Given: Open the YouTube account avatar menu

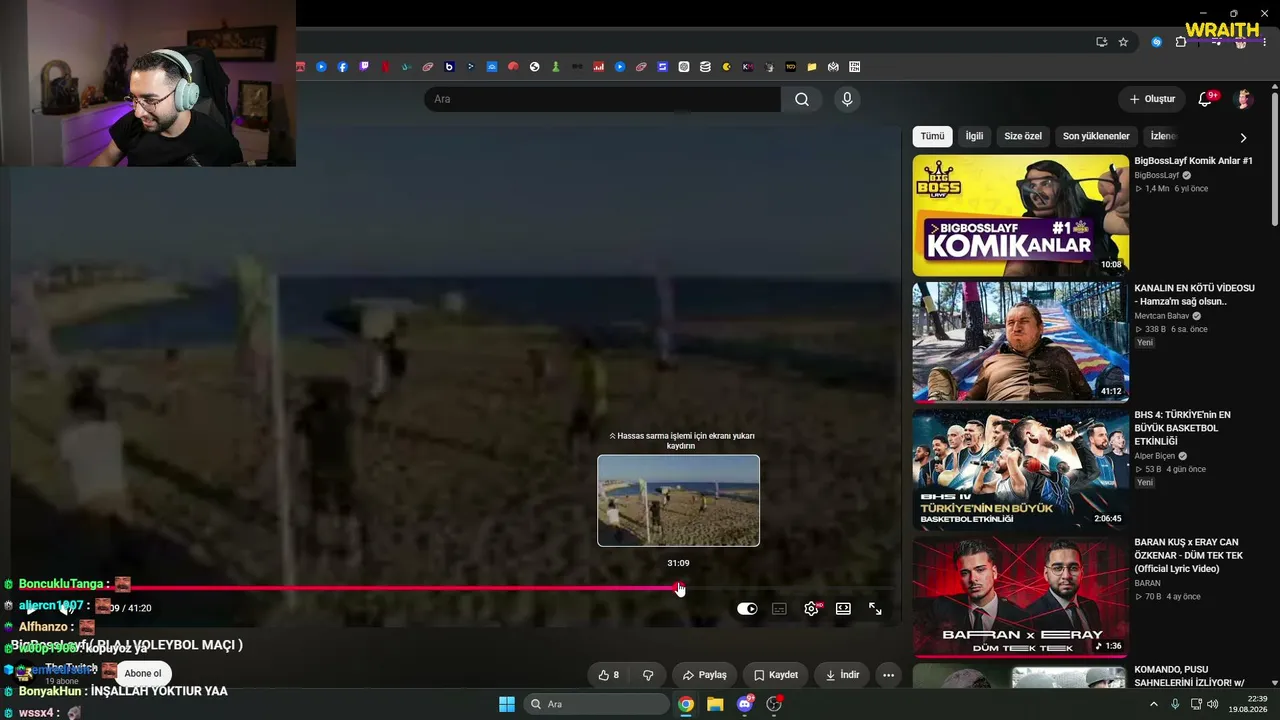Looking at the screenshot, I should tap(1244, 99).
